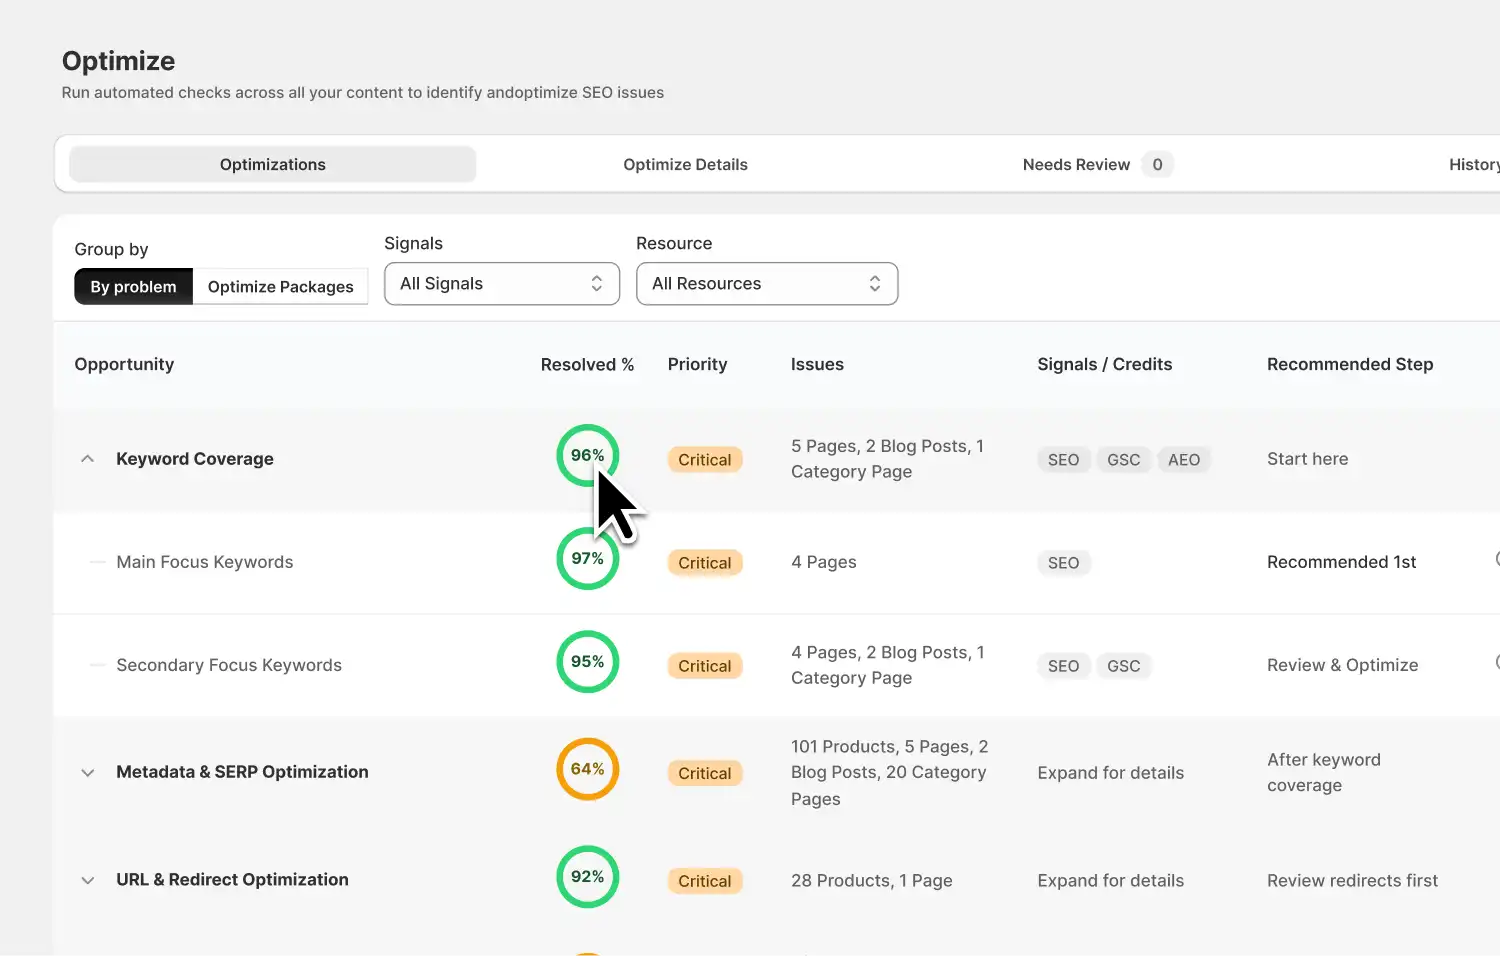
Task: Click the 96% resolved ring for Keyword Coverage
Action: tap(588, 456)
